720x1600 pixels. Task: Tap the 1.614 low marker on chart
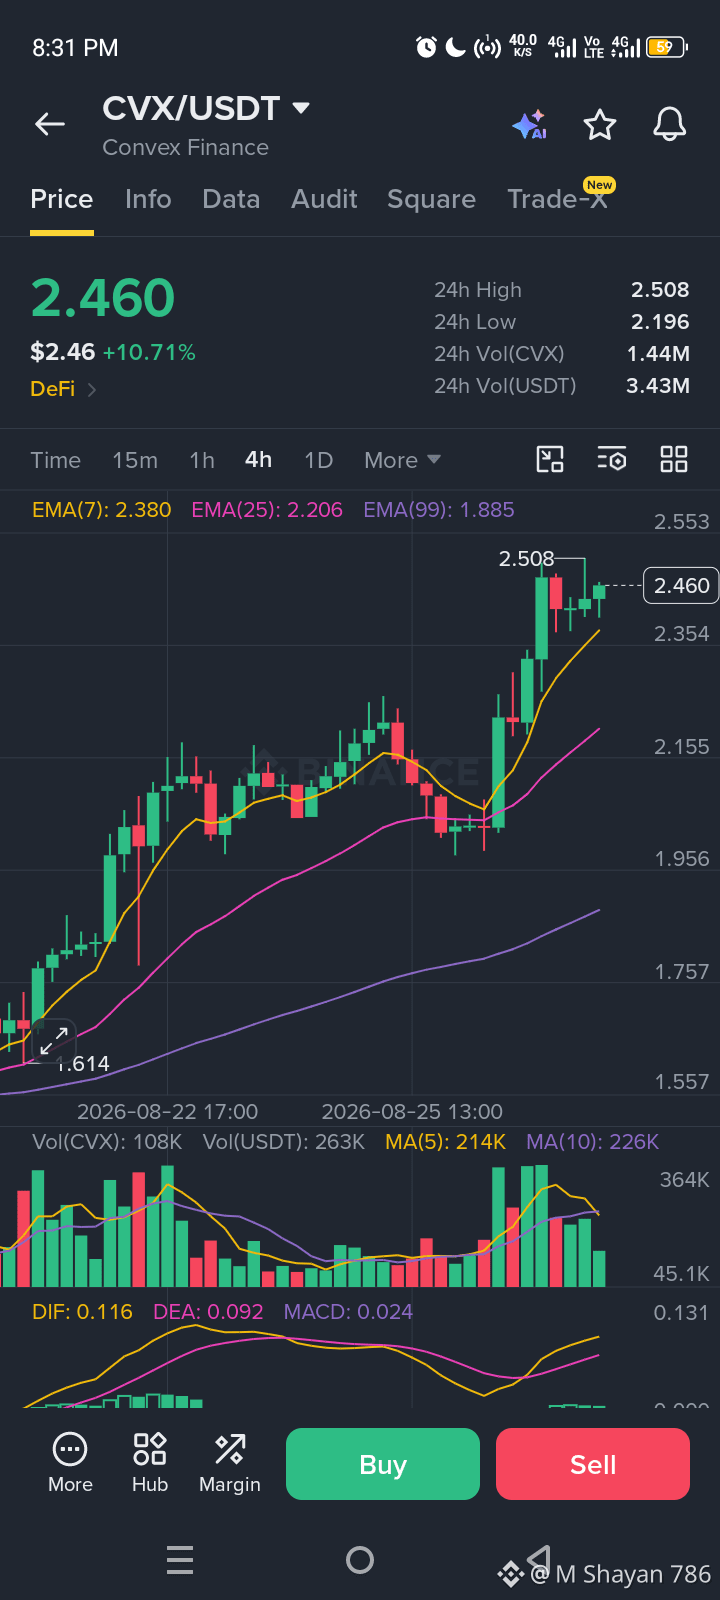[83, 1064]
